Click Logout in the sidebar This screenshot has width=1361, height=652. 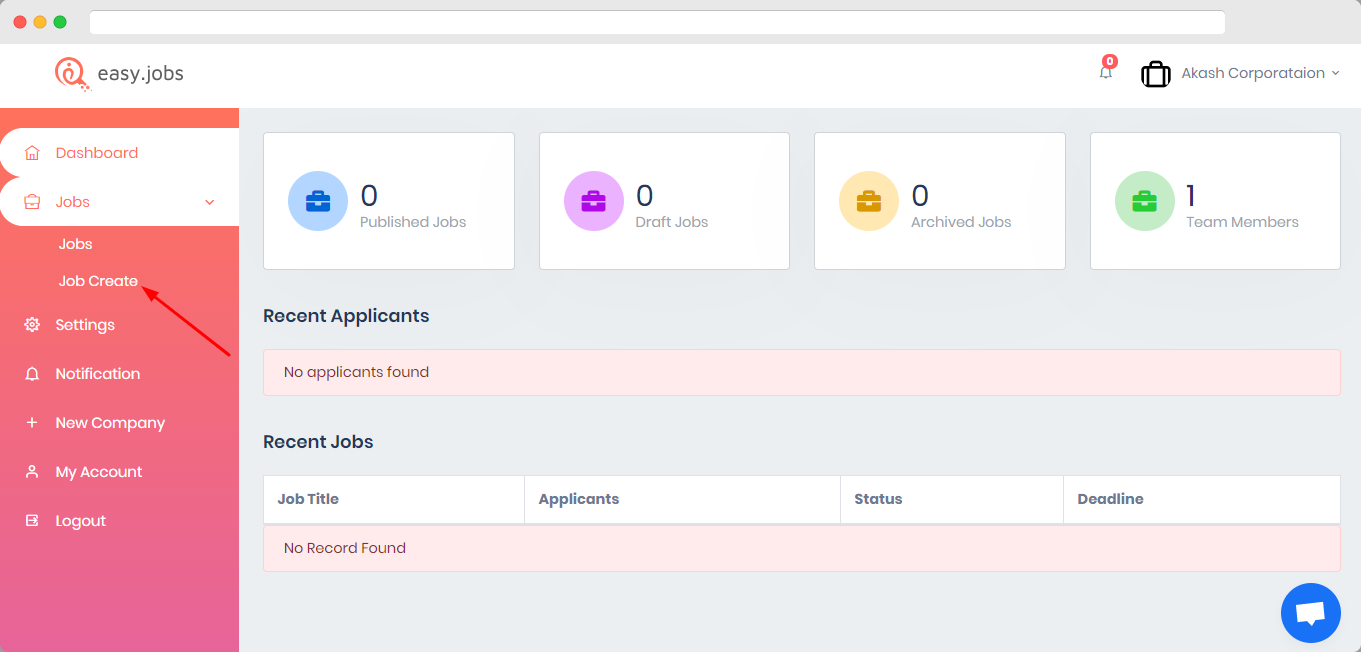coord(81,521)
